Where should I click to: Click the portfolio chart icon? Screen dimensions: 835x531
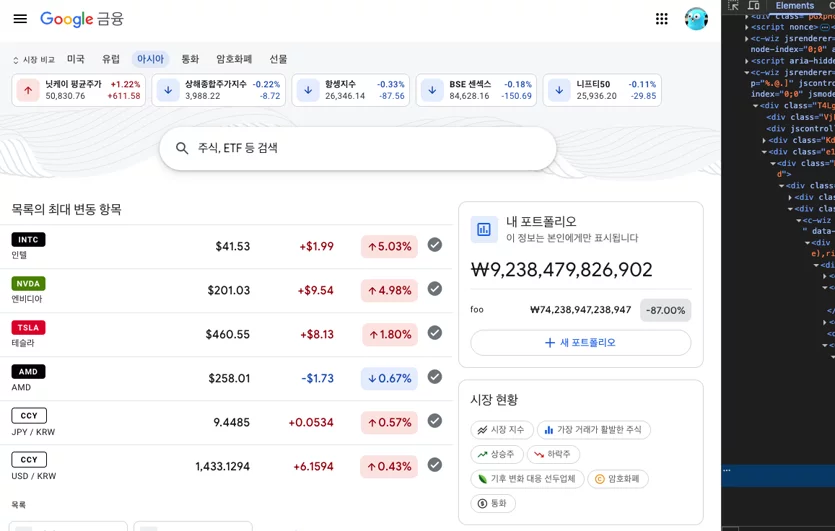[x=484, y=230]
